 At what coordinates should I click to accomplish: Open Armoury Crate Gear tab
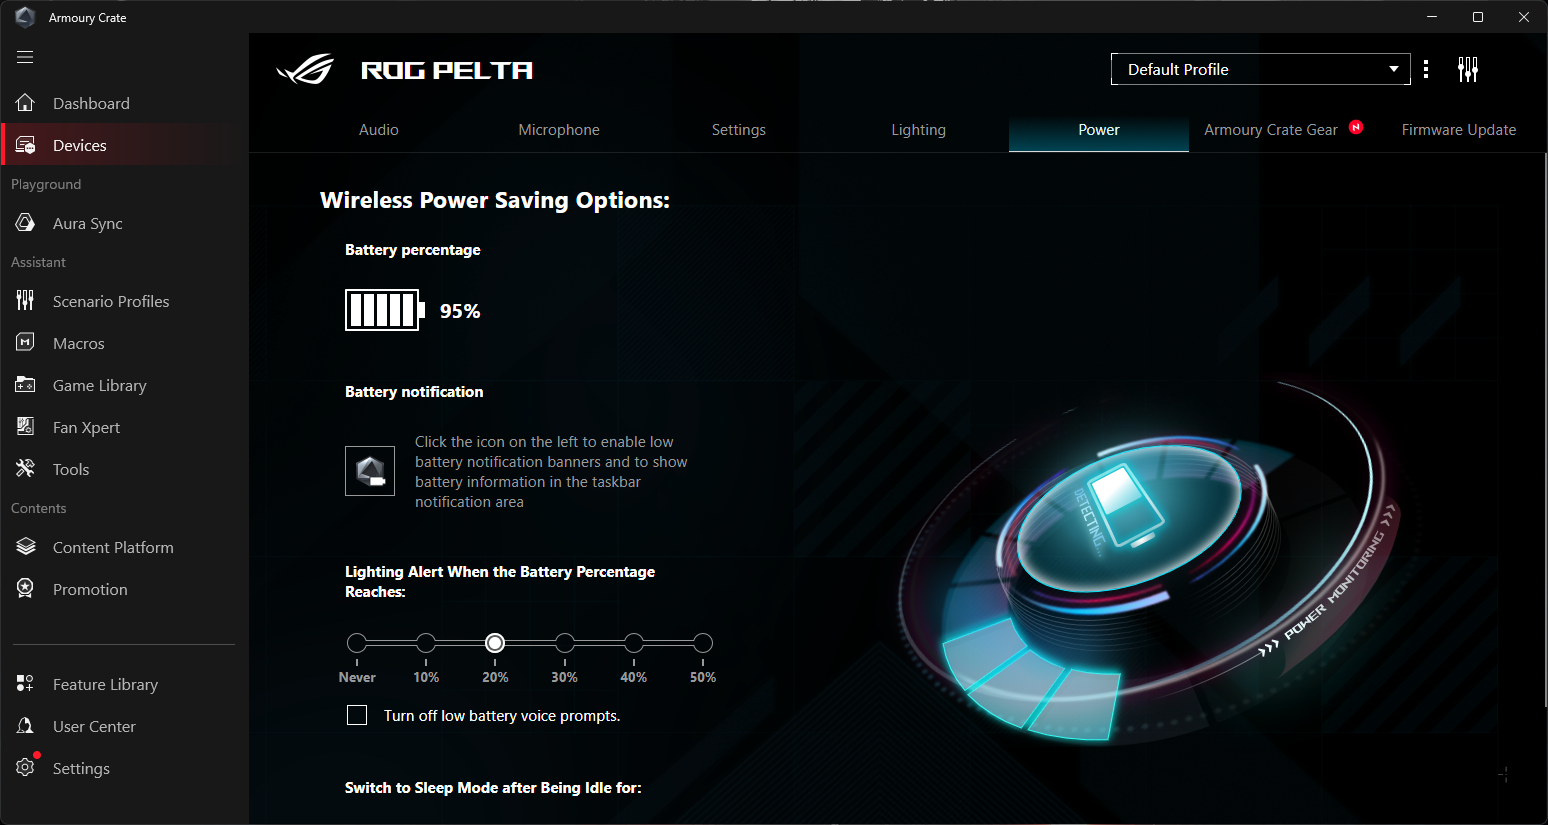[x=1270, y=130]
